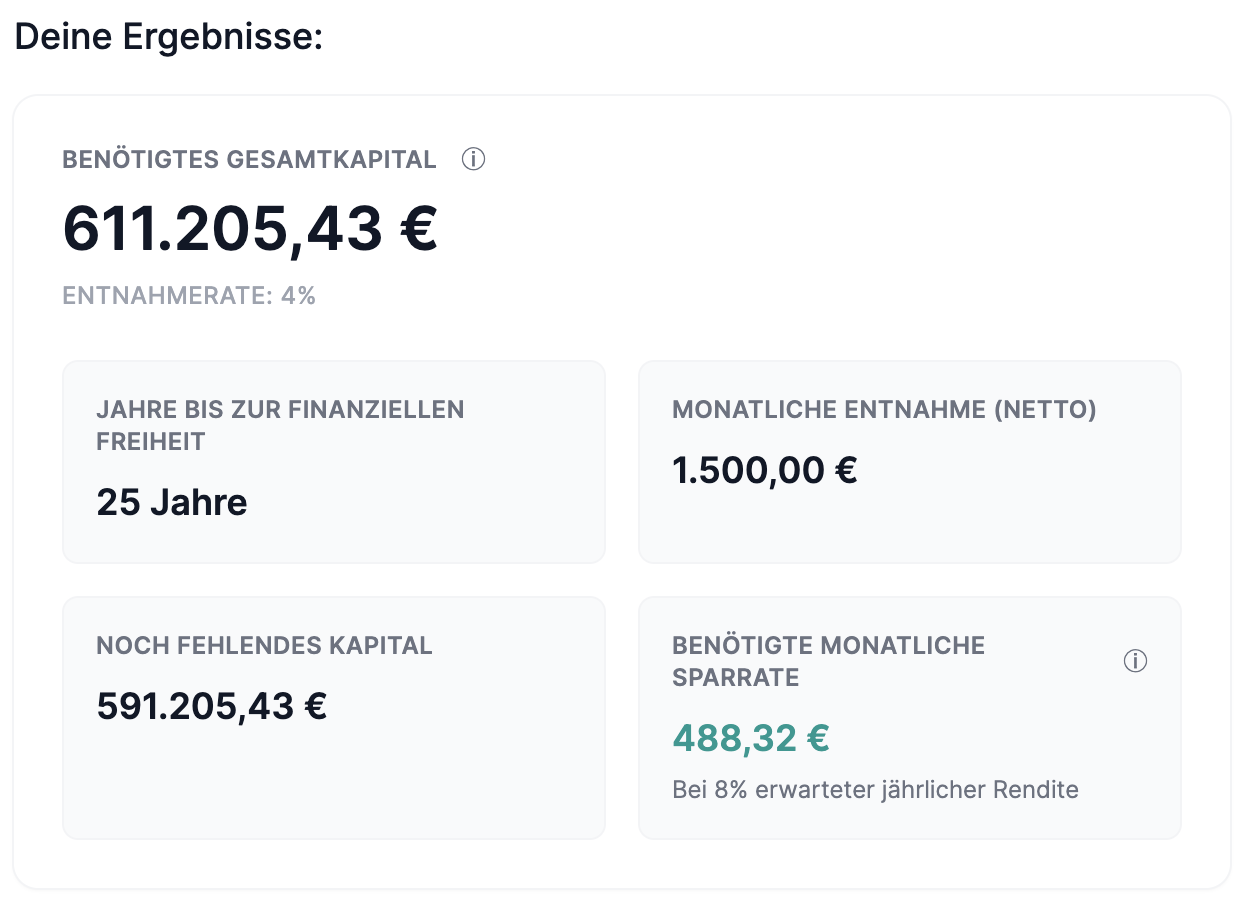Click blank area right of the 611.205,43 € total
Viewport: 1248px width, 904px height.
tap(800, 228)
